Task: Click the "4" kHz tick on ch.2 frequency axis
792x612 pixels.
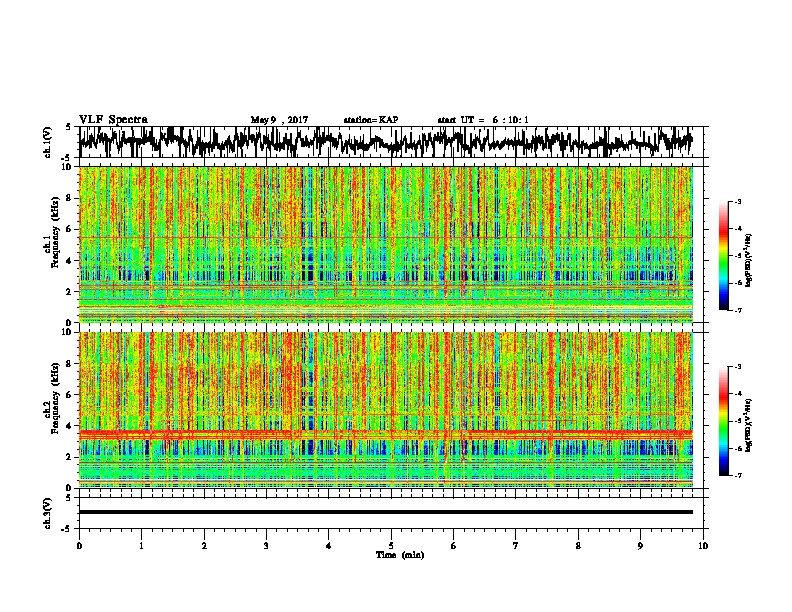Action: 70,426
